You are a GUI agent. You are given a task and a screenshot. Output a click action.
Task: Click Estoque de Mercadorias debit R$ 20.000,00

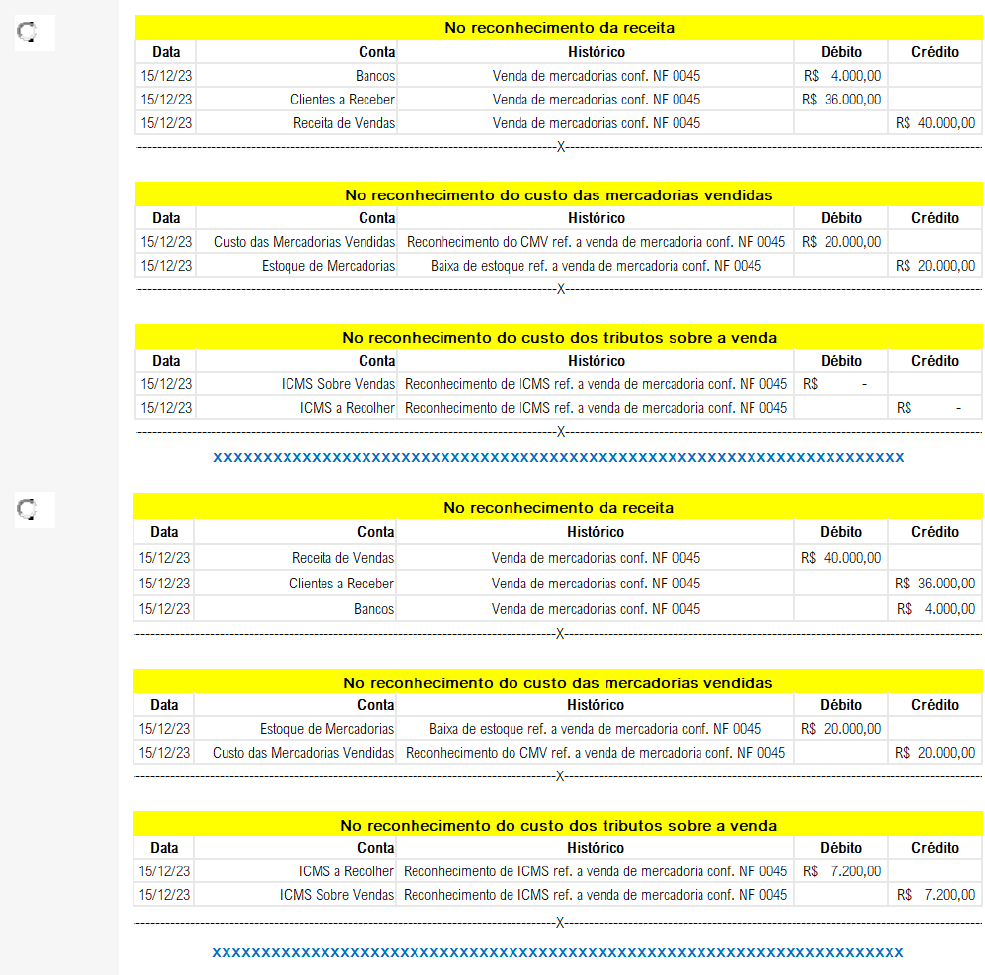coord(841,729)
